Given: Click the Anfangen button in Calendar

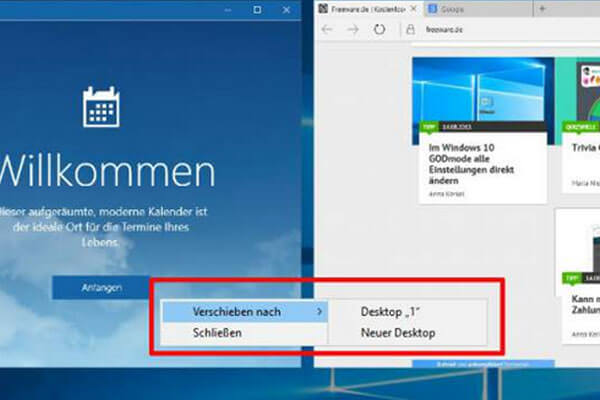Looking at the screenshot, I should click(101, 287).
